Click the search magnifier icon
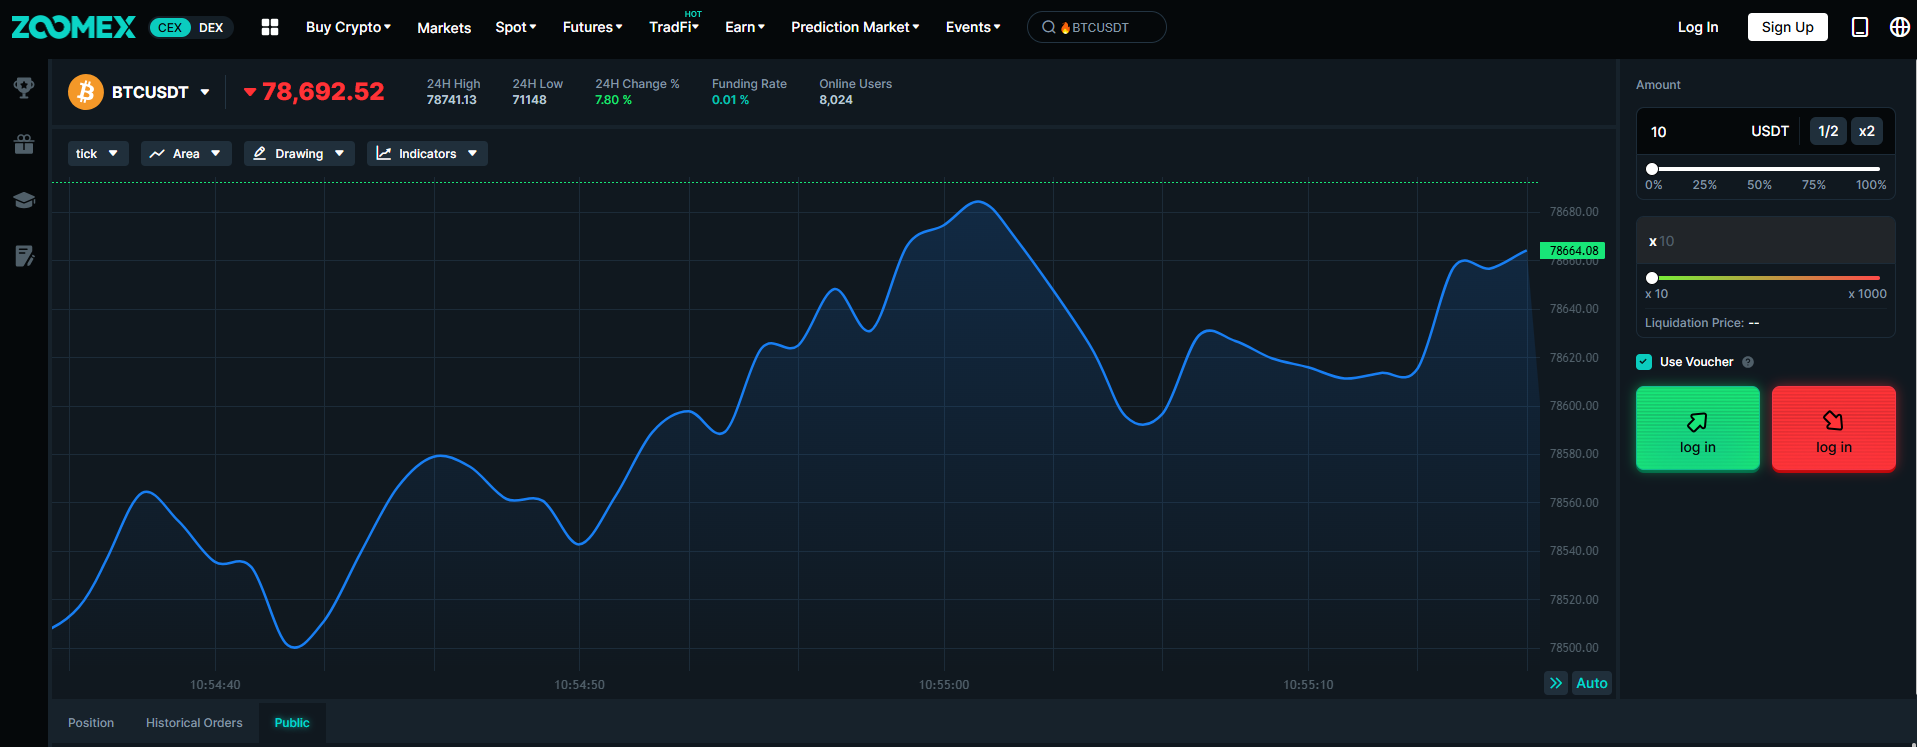This screenshot has width=1917, height=747. pos(1048,27)
